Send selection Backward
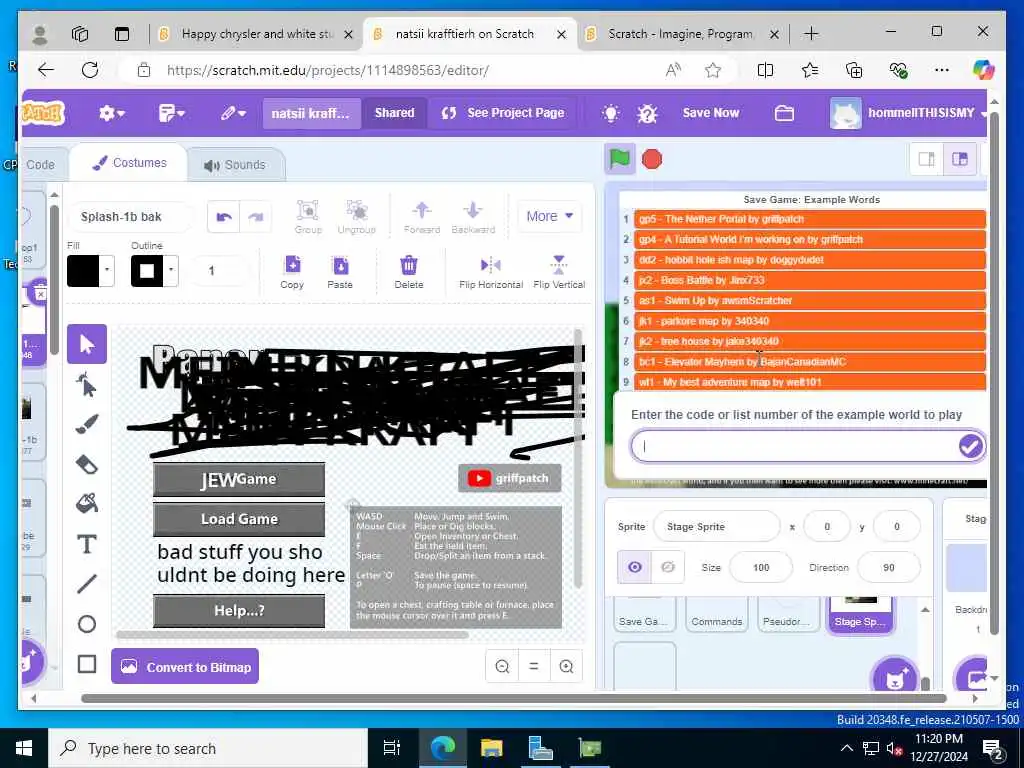Viewport: 1024px width, 768px height. 473,217
